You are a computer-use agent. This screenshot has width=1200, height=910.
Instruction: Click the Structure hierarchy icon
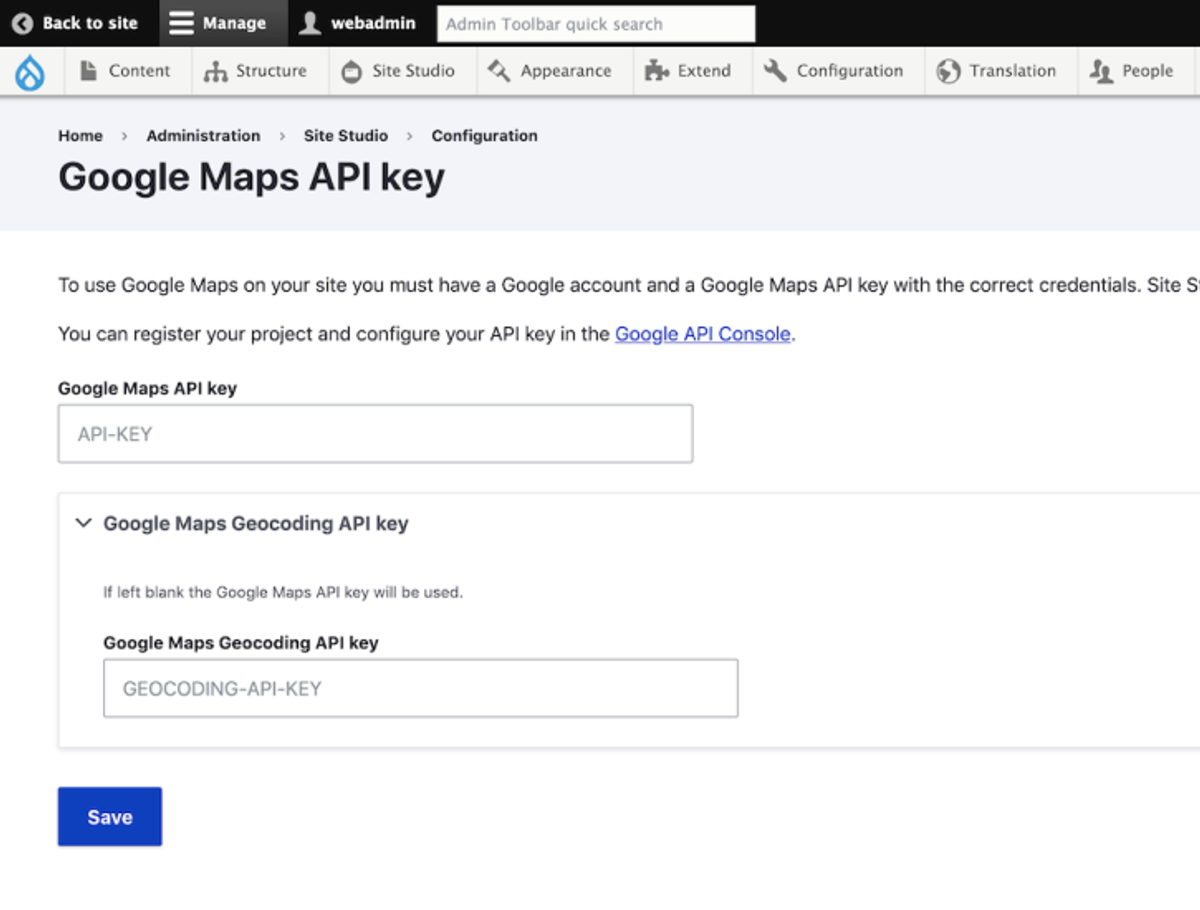point(215,71)
